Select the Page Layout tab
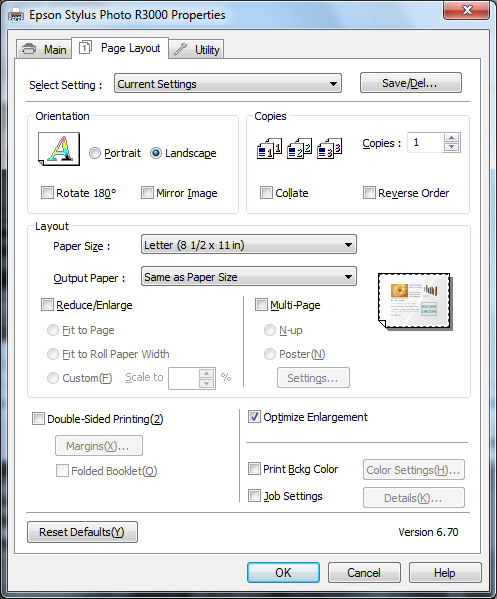 120,48
